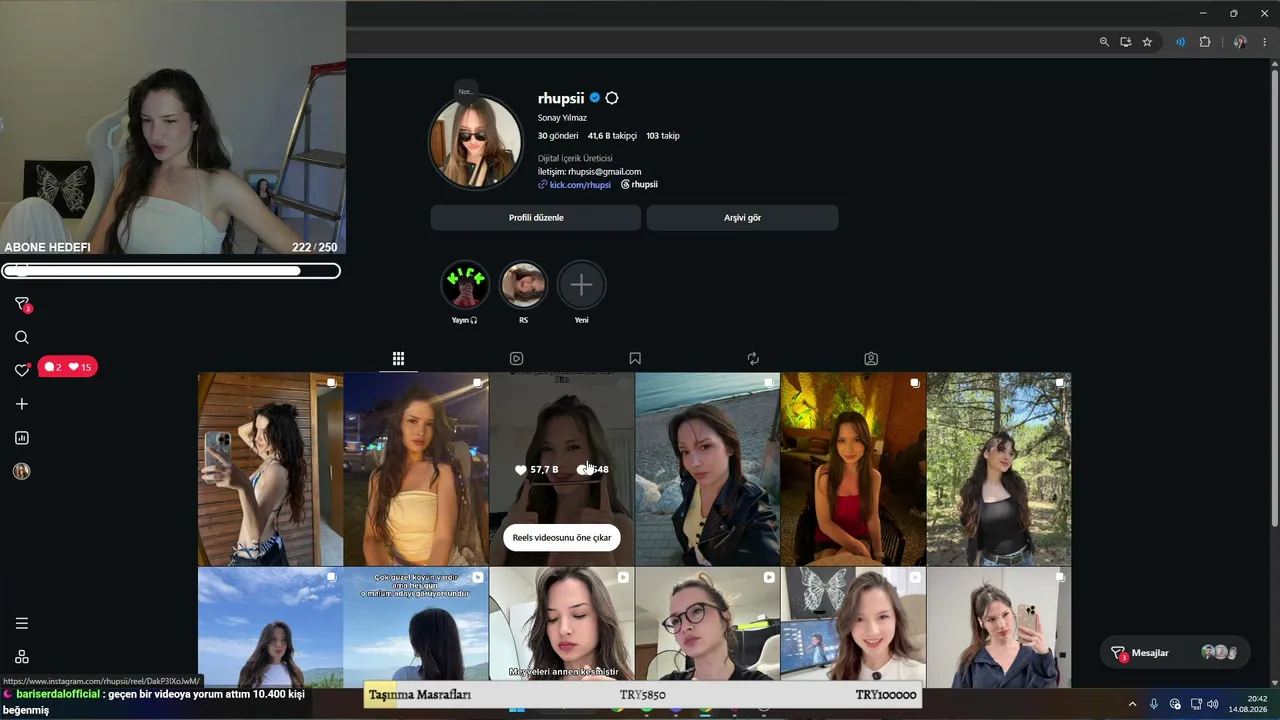Open the reel captioned Meyveleri annen kesmiştir
The width and height of the screenshot is (1280, 720).
pyautogui.click(x=562, y=627)
